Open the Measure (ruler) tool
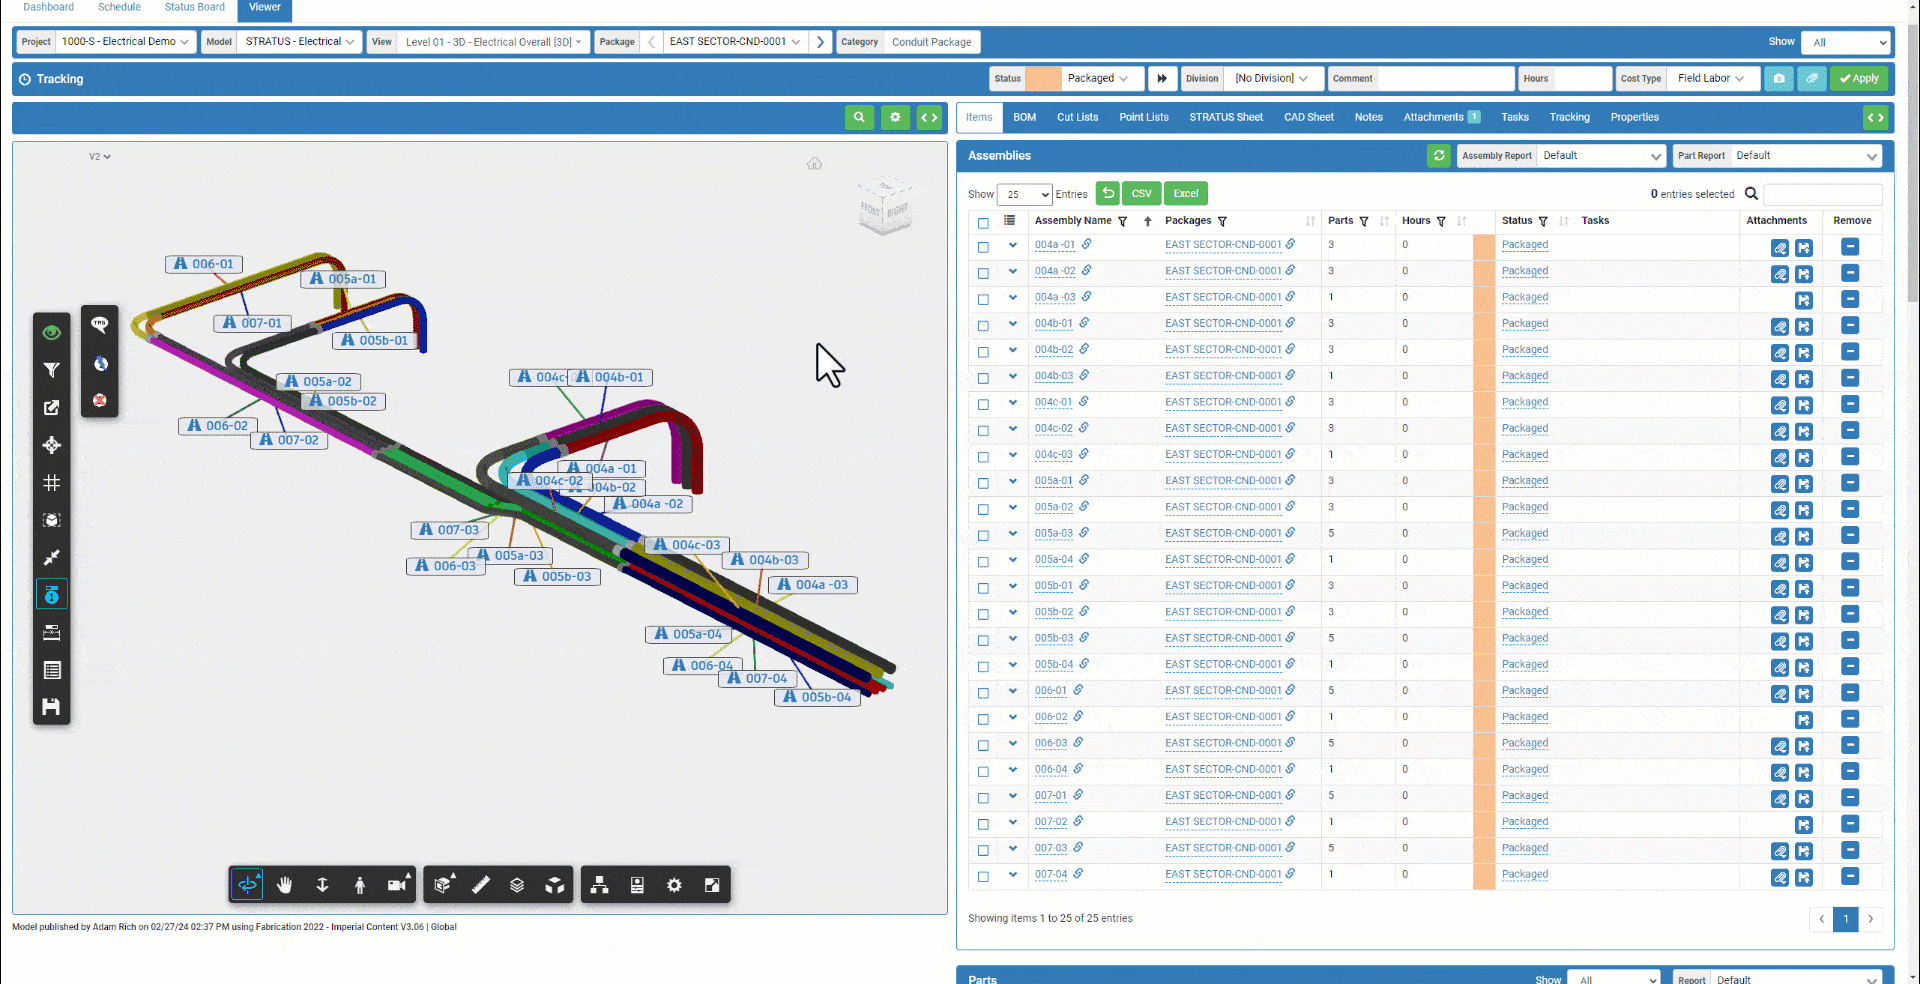 (481, 884)
